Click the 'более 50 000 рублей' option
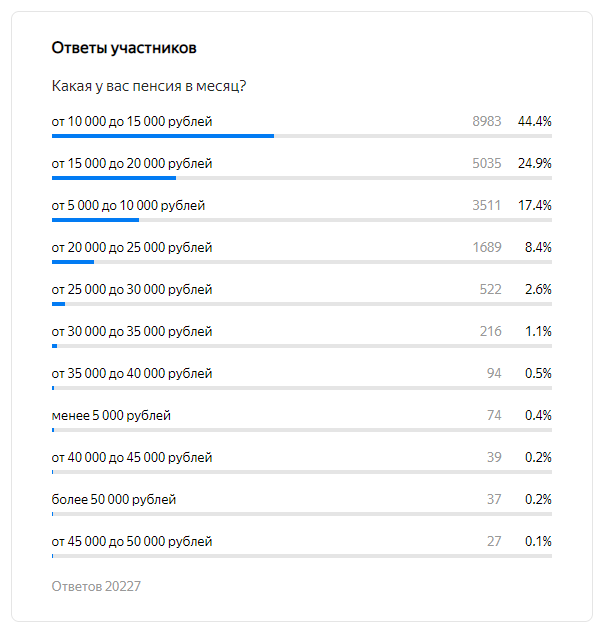 pyautogui.click(x=114, y=499)
